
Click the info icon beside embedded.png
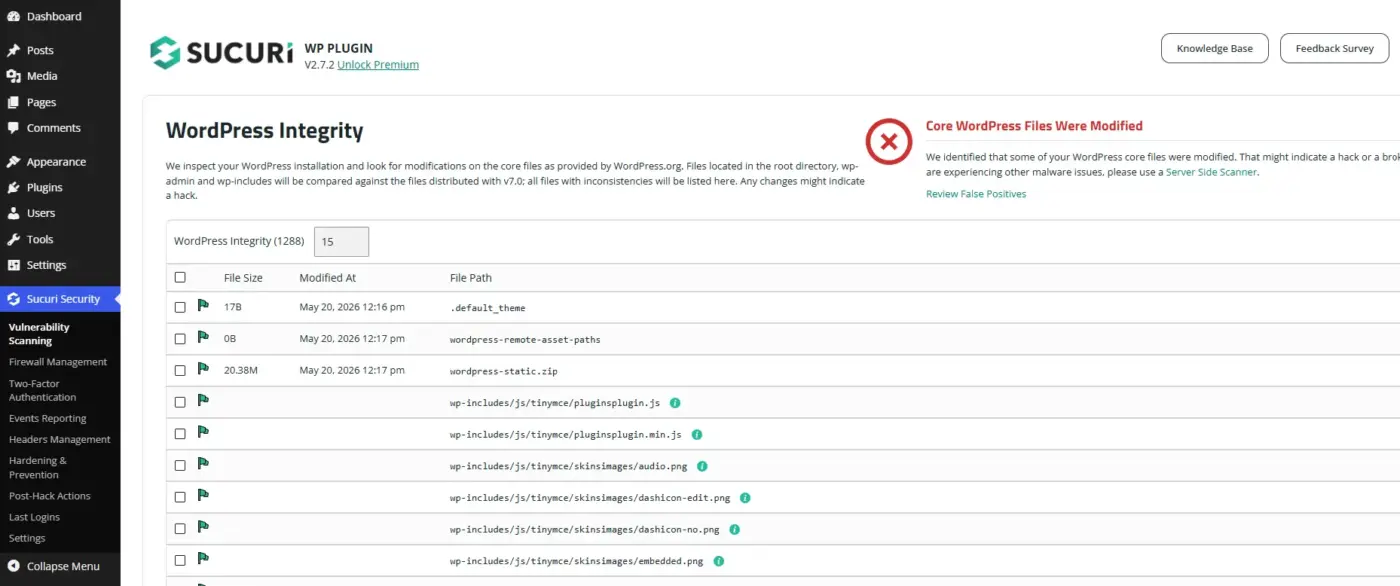tap(718, 561)
